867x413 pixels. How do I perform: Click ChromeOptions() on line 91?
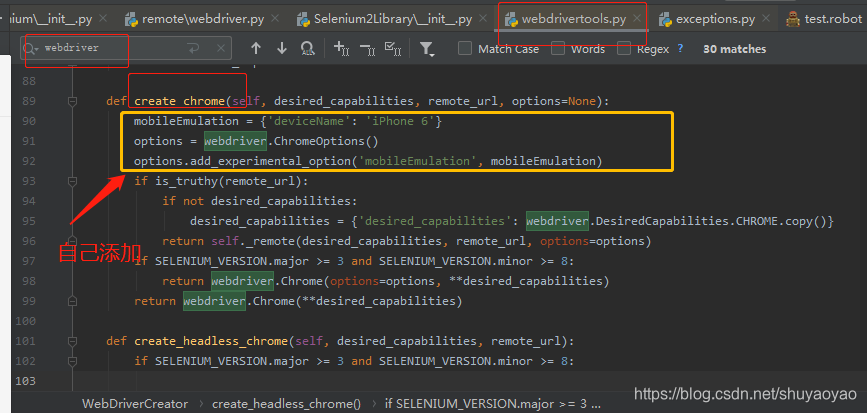(x=326, y=141)
